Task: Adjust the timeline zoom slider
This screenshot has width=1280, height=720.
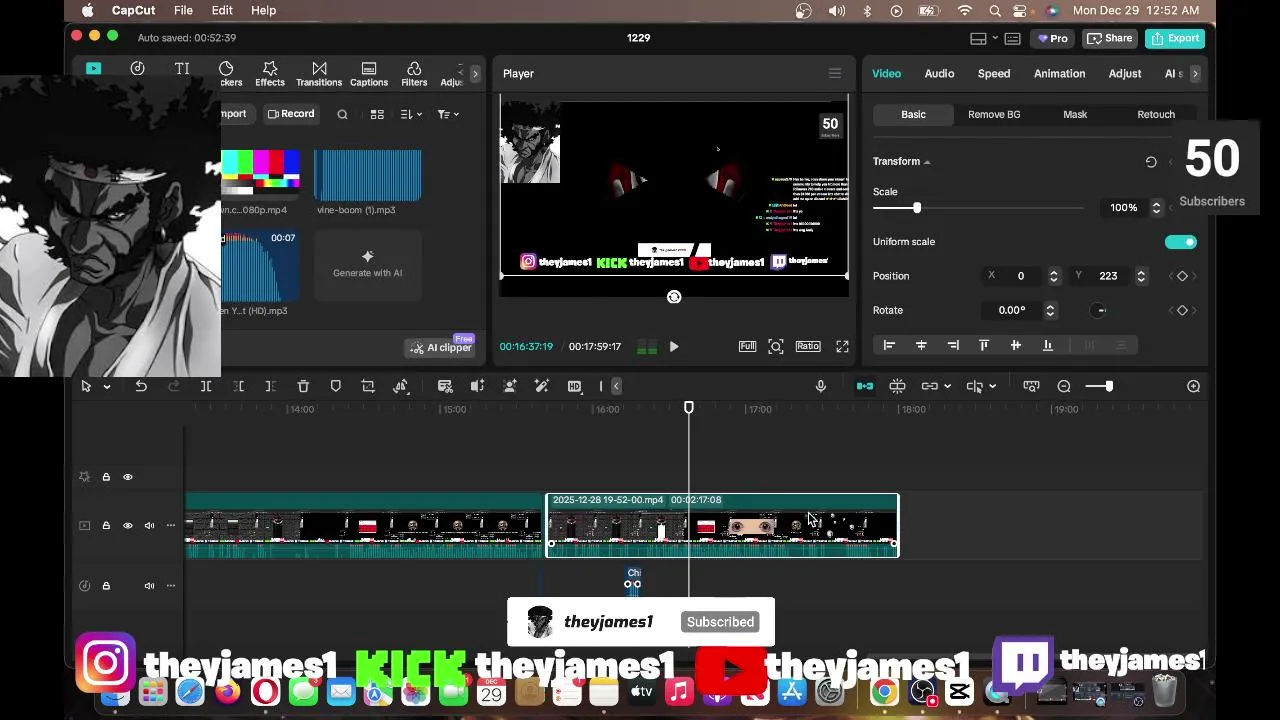Action: (x=1108, y=386)
